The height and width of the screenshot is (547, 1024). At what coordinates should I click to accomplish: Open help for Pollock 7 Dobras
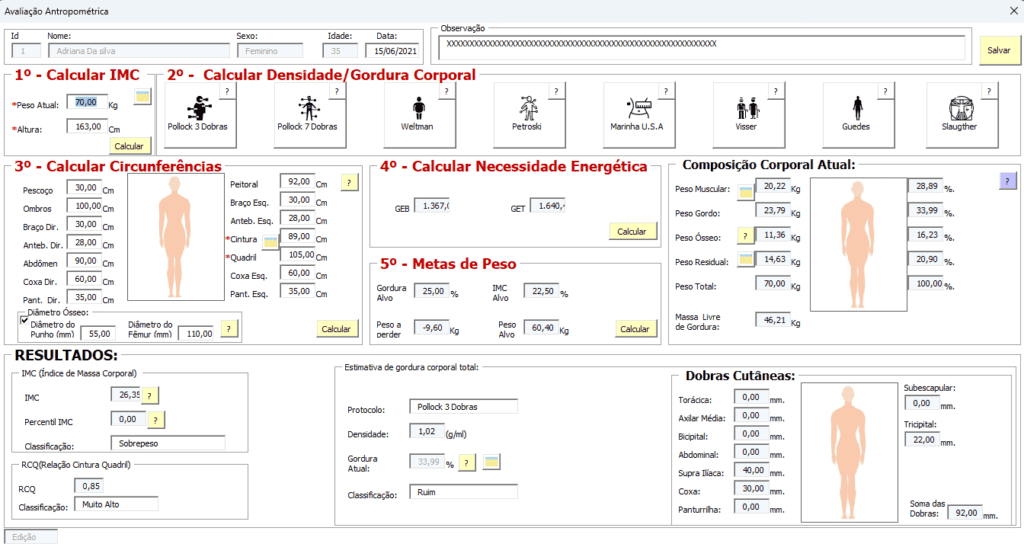[x=336, y=91]
